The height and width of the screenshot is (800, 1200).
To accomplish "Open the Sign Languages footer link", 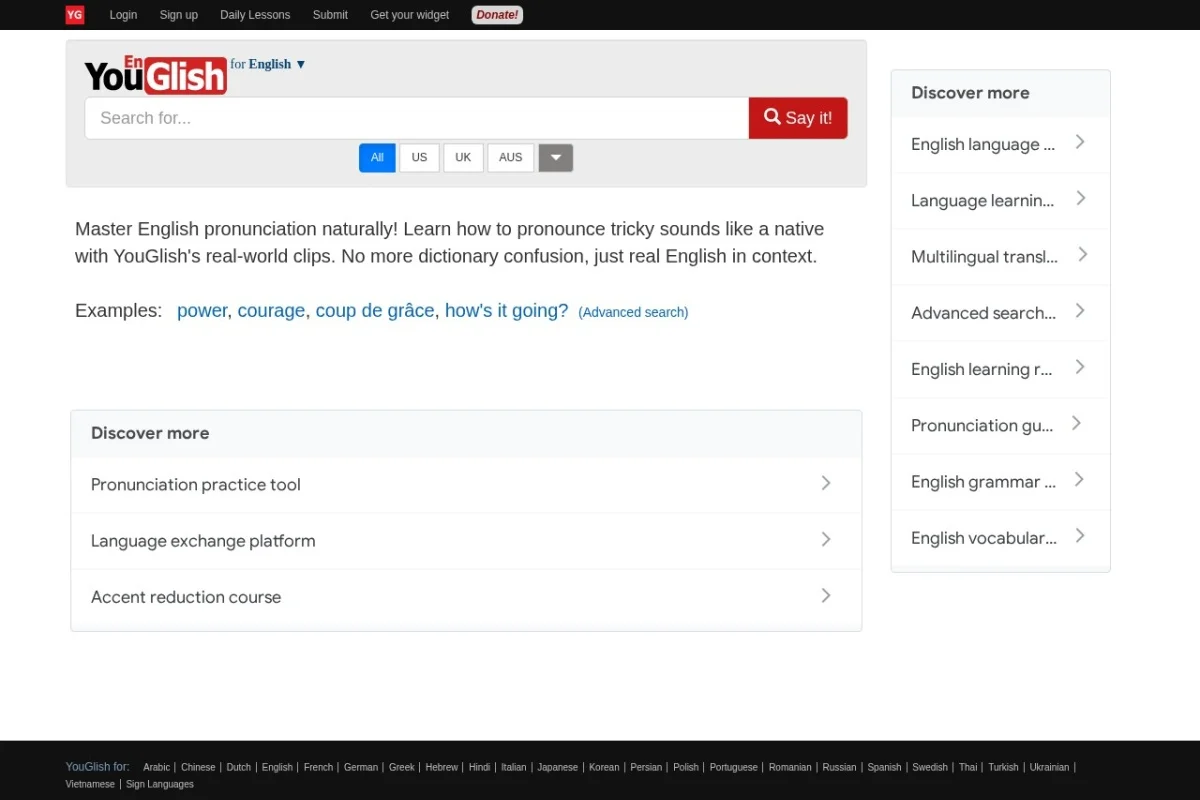I will [x=160, y=784].
